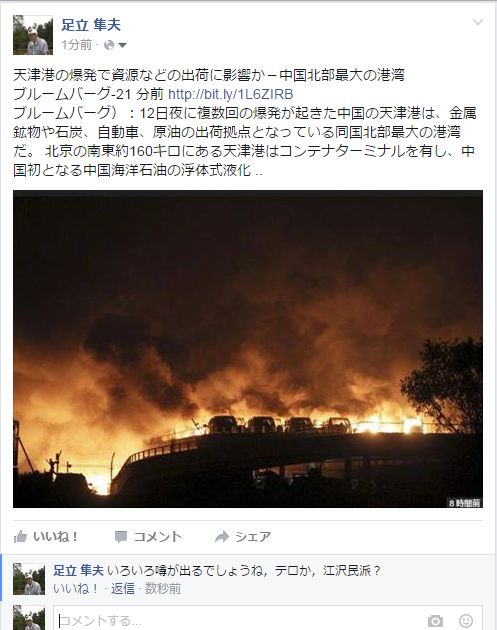Click the share arrow icon
Viewport: 497px width, 630px height.
(x=222, y=537)
